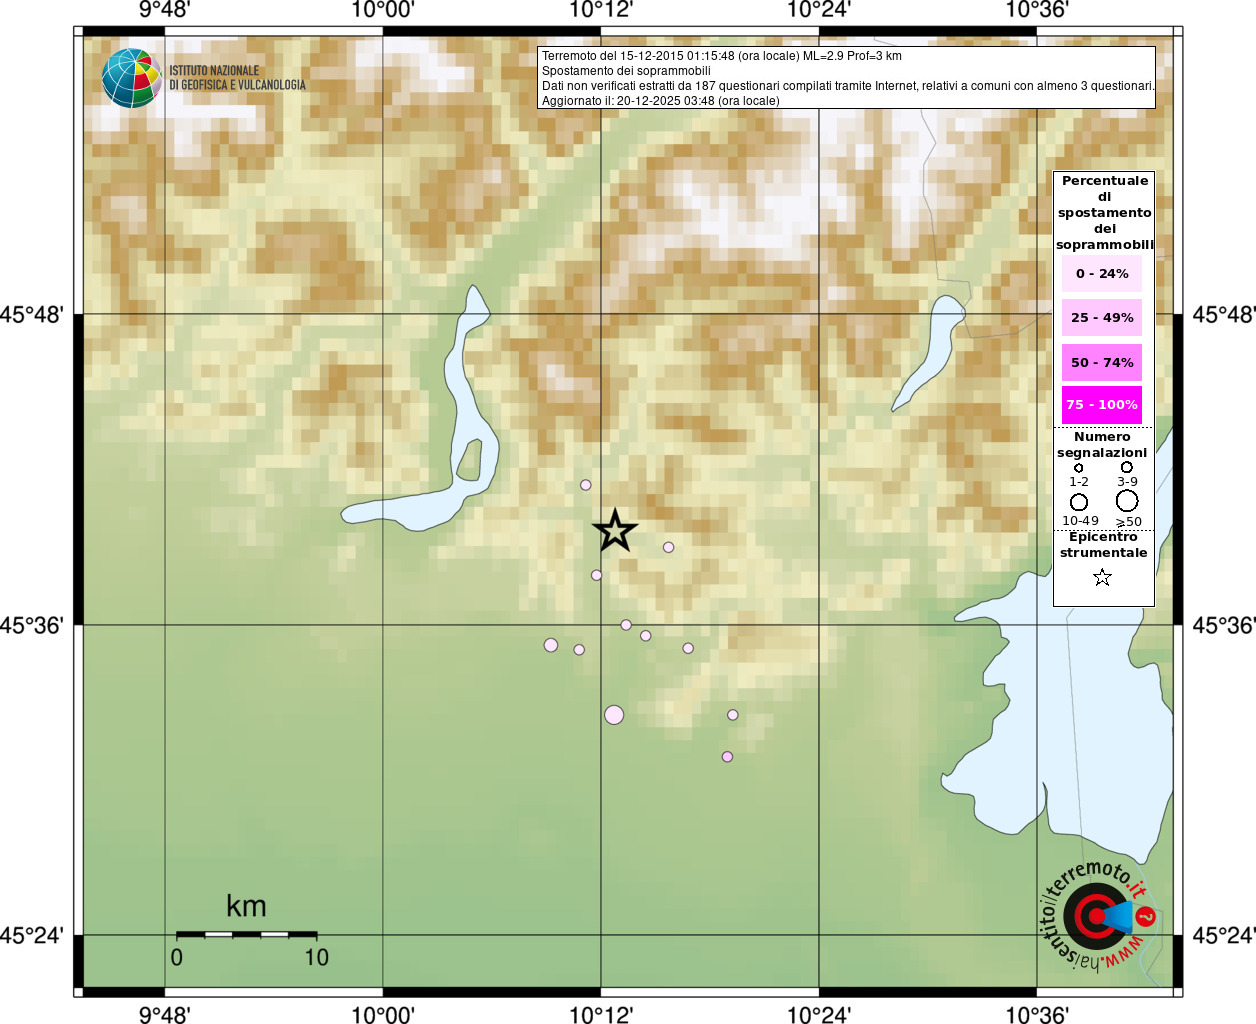Screen dimensions: 1256x1024
Task: Click the earthquake info header text box
Action: pos(846,77)
